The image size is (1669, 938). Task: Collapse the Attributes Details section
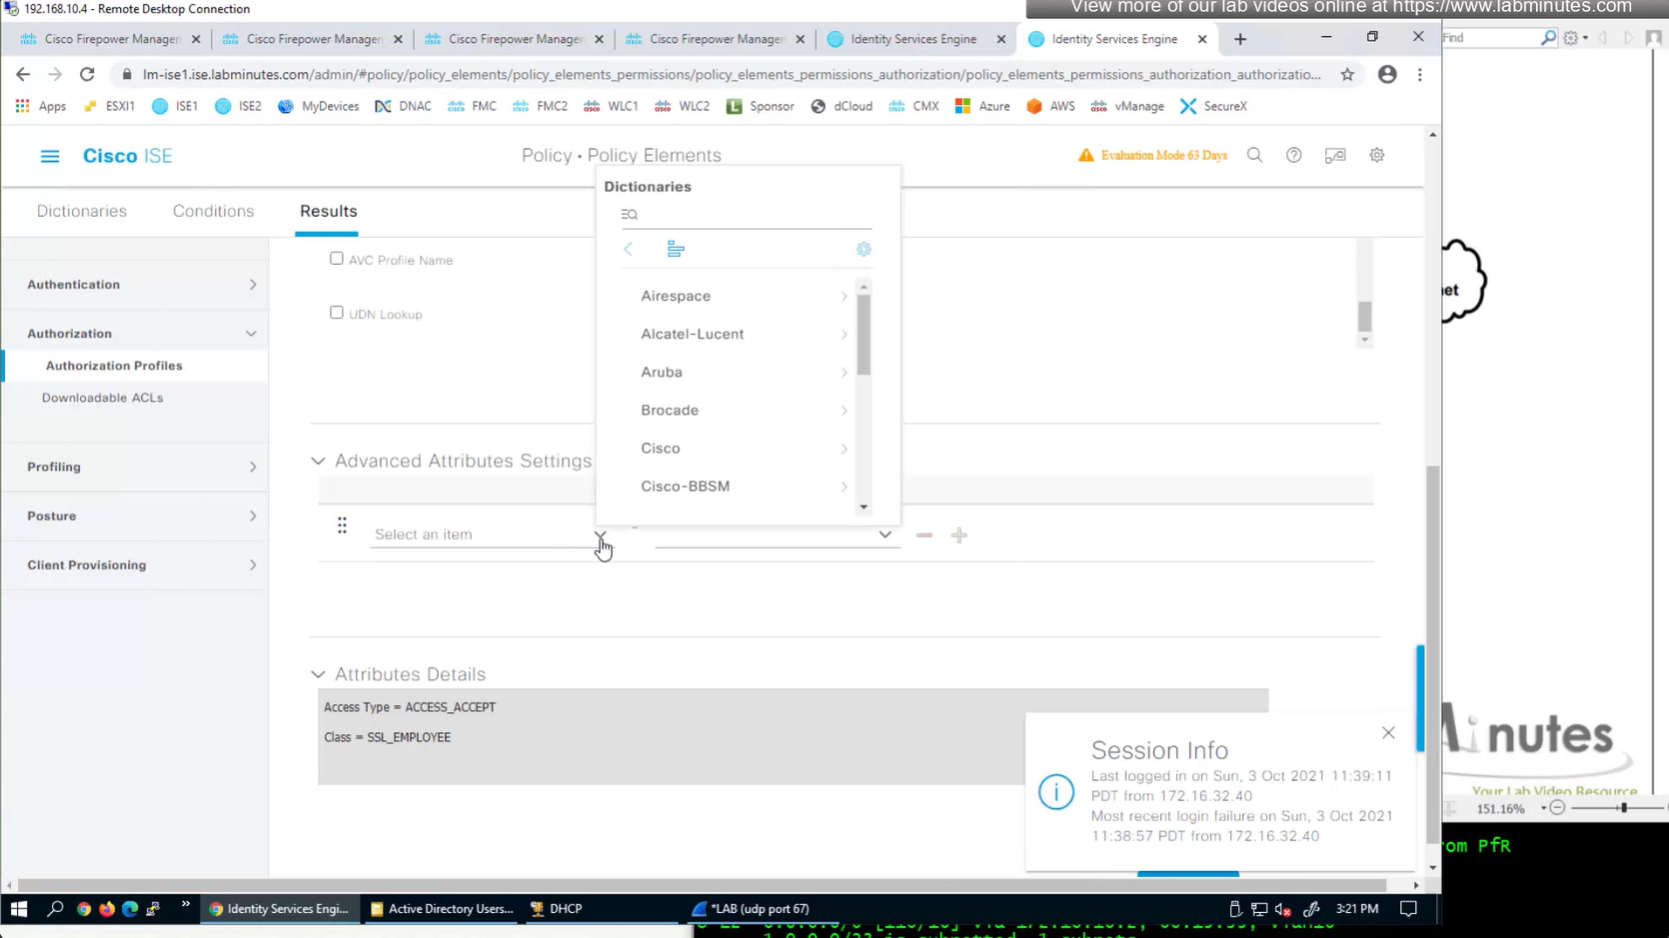click(x=318, y=675)
